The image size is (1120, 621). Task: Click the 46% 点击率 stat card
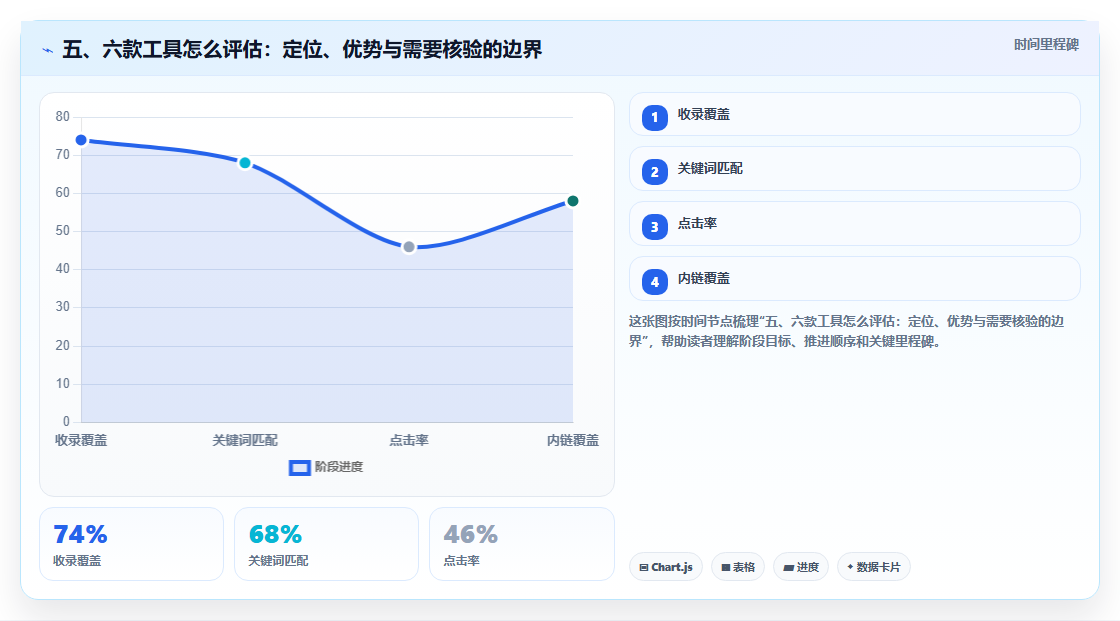[x=521, y=544]
